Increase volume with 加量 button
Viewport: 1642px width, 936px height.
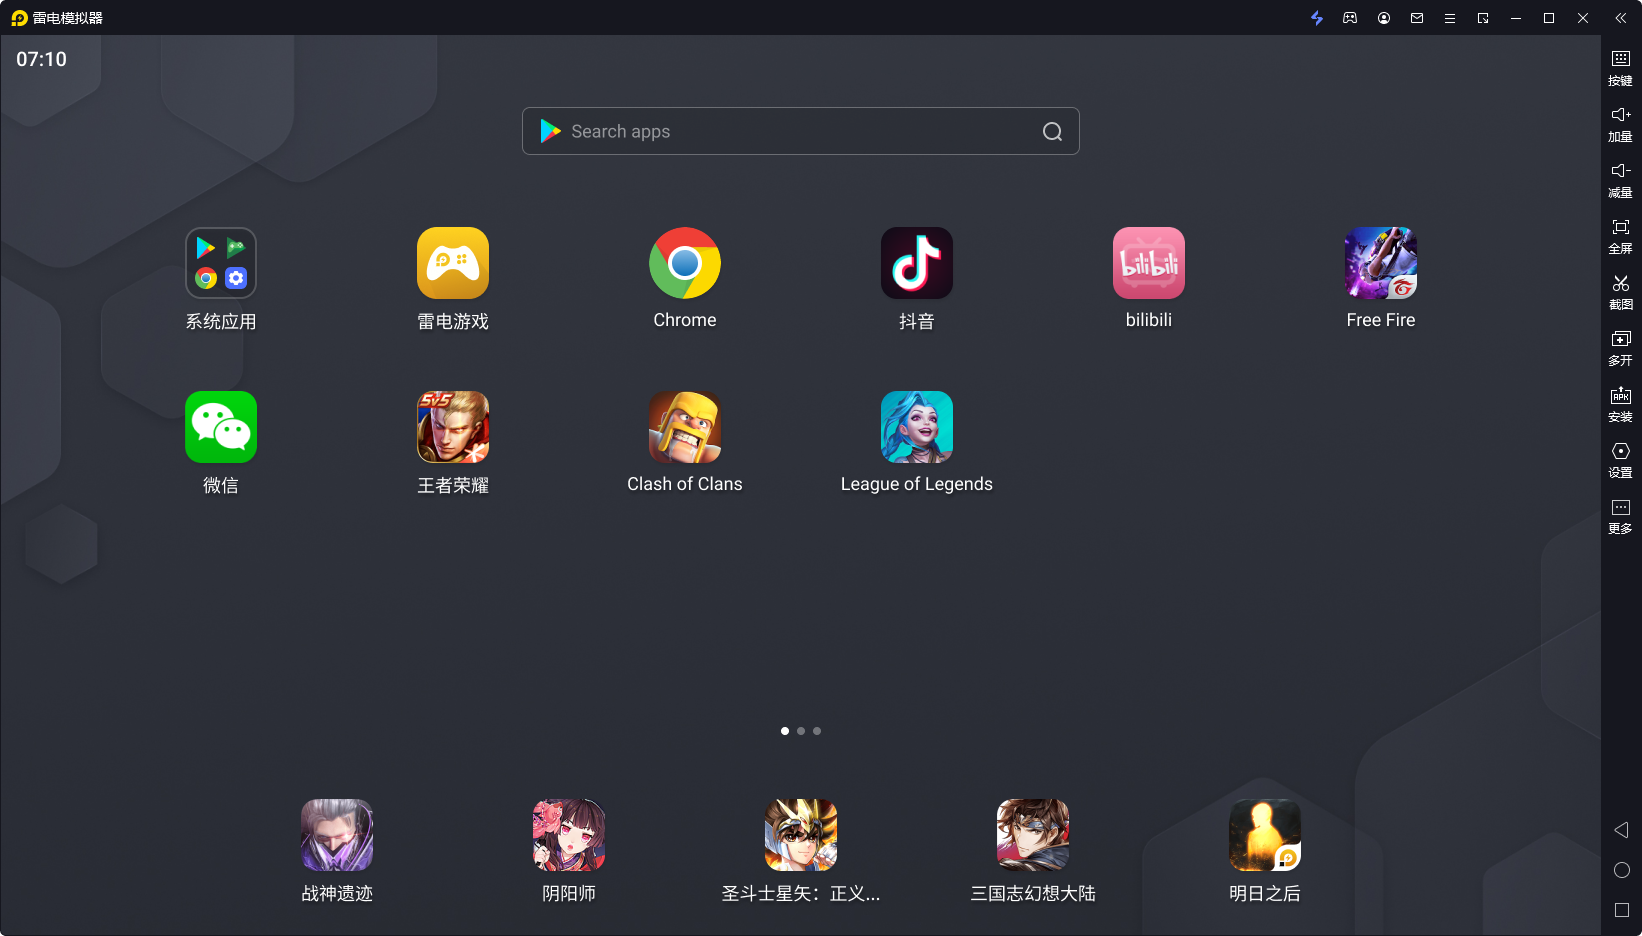click(x=1621, y=124)
